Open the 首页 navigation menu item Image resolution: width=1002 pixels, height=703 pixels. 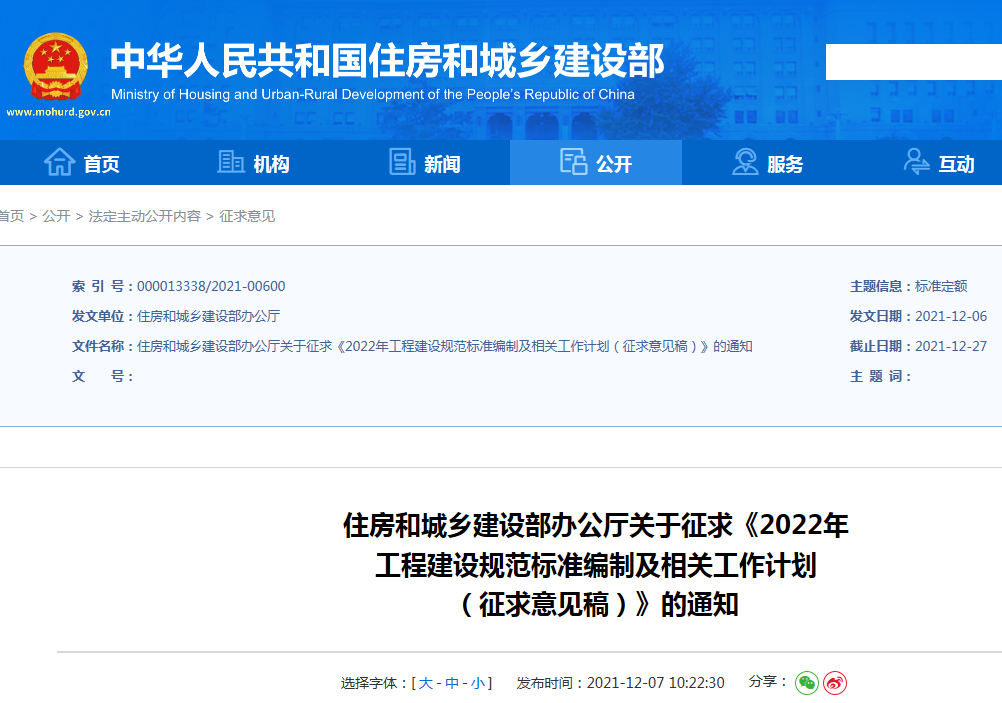click(82, 163)
